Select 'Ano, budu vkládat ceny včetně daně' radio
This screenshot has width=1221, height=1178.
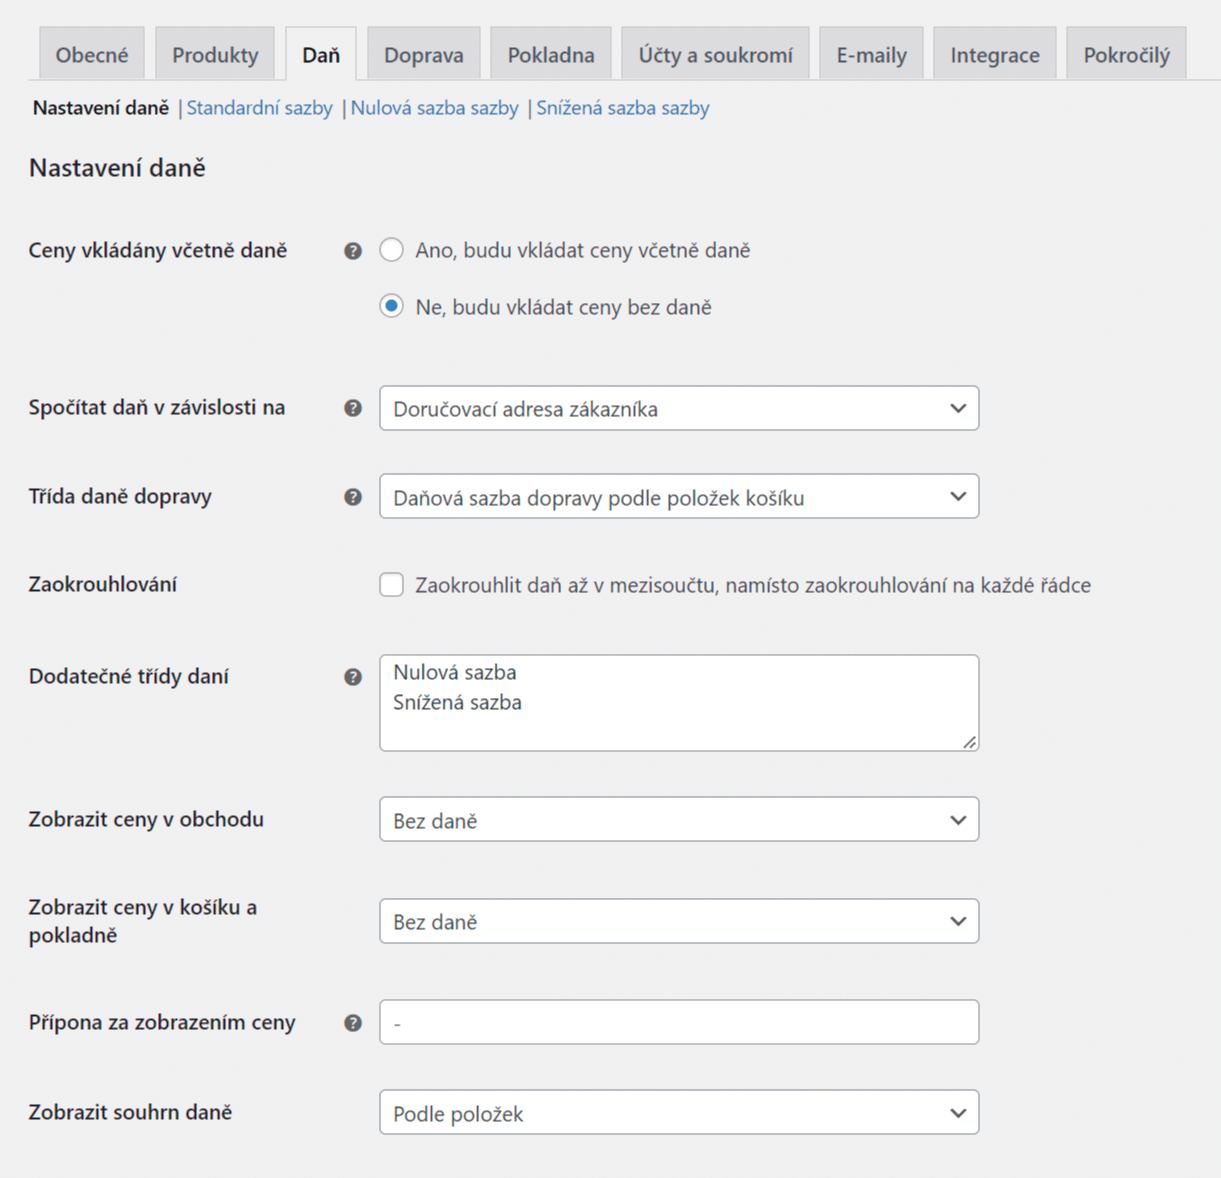click(x=392, y=250)
